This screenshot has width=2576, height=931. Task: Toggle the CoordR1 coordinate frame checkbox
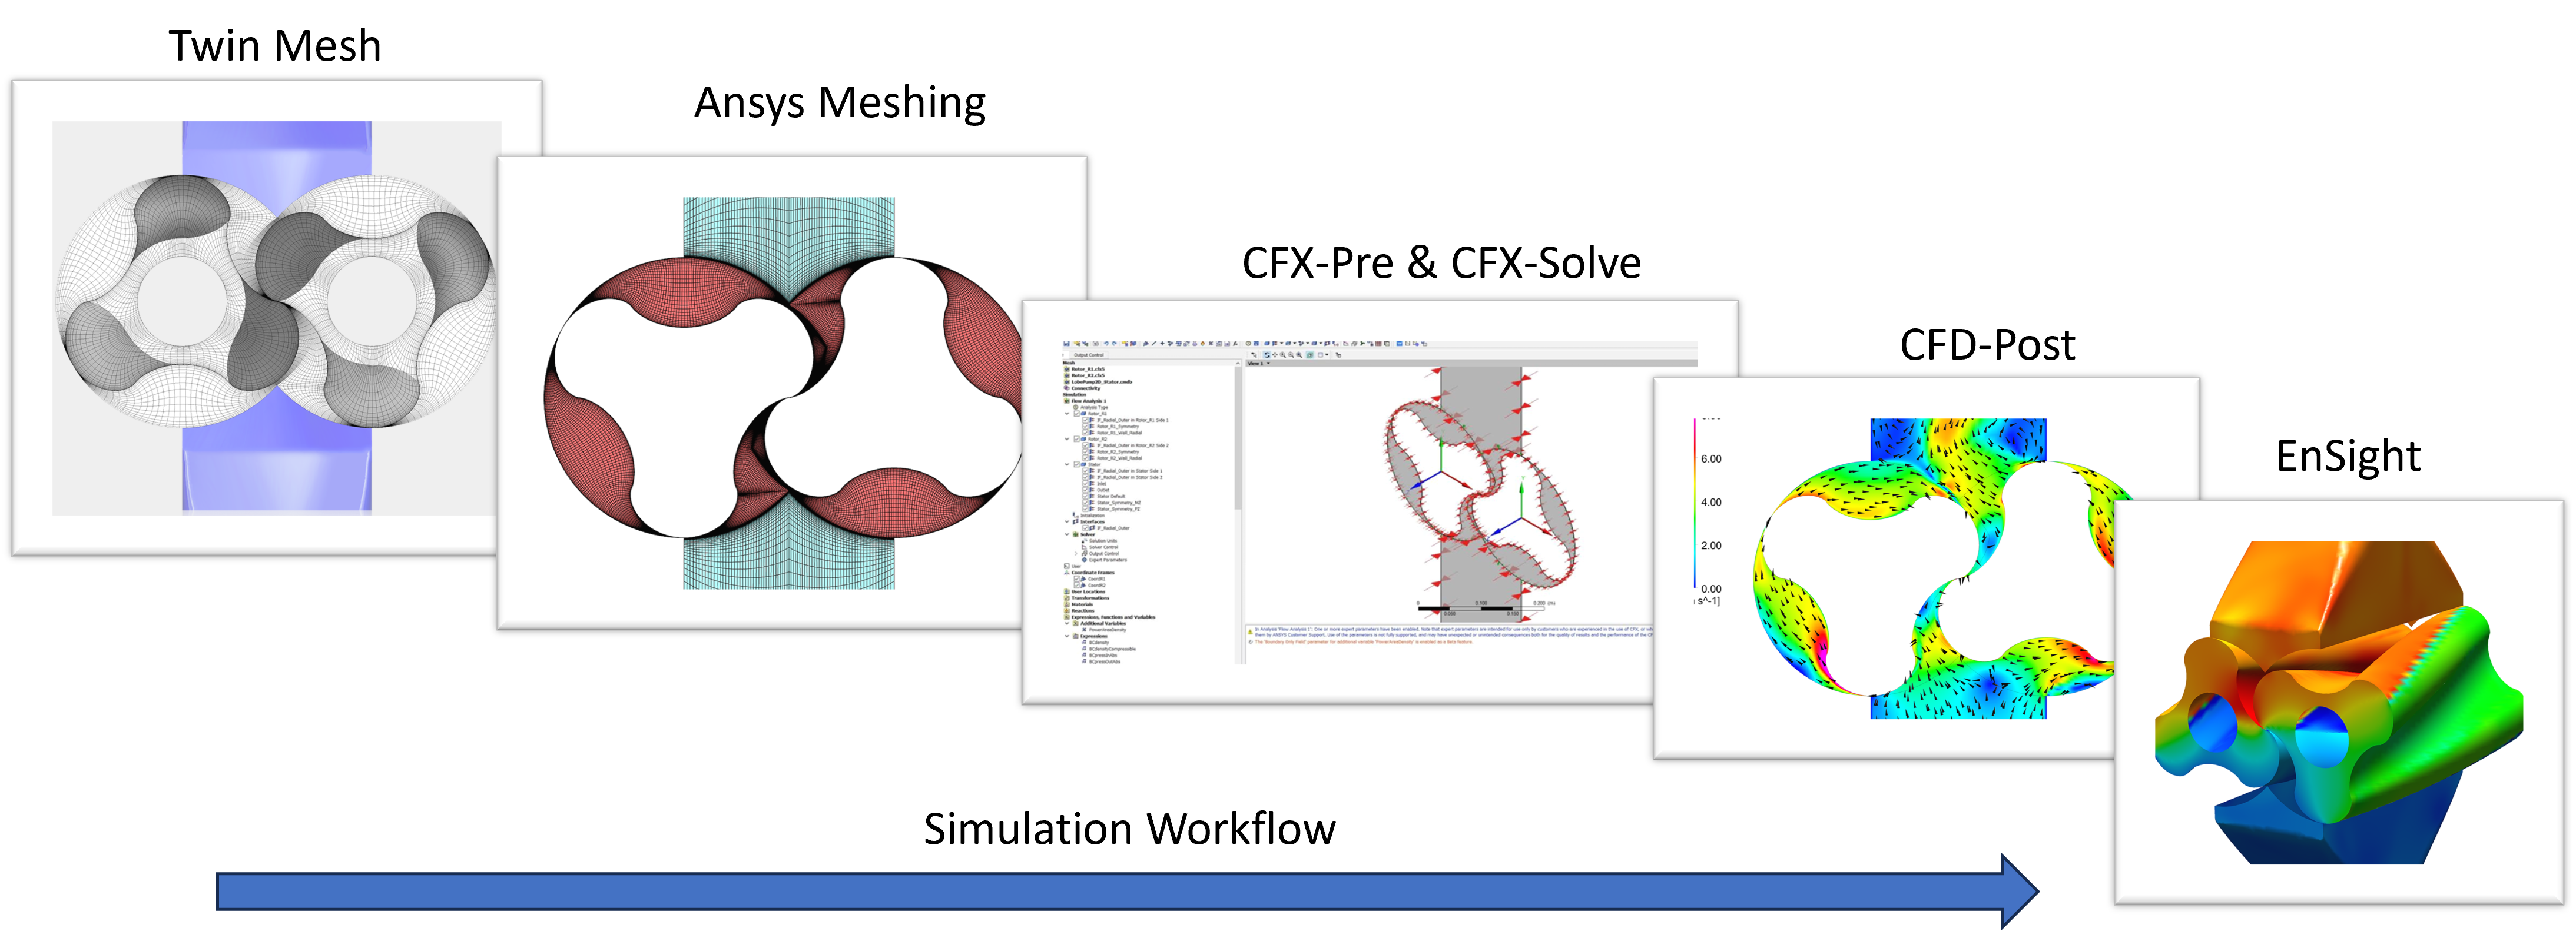(1077, 579)
